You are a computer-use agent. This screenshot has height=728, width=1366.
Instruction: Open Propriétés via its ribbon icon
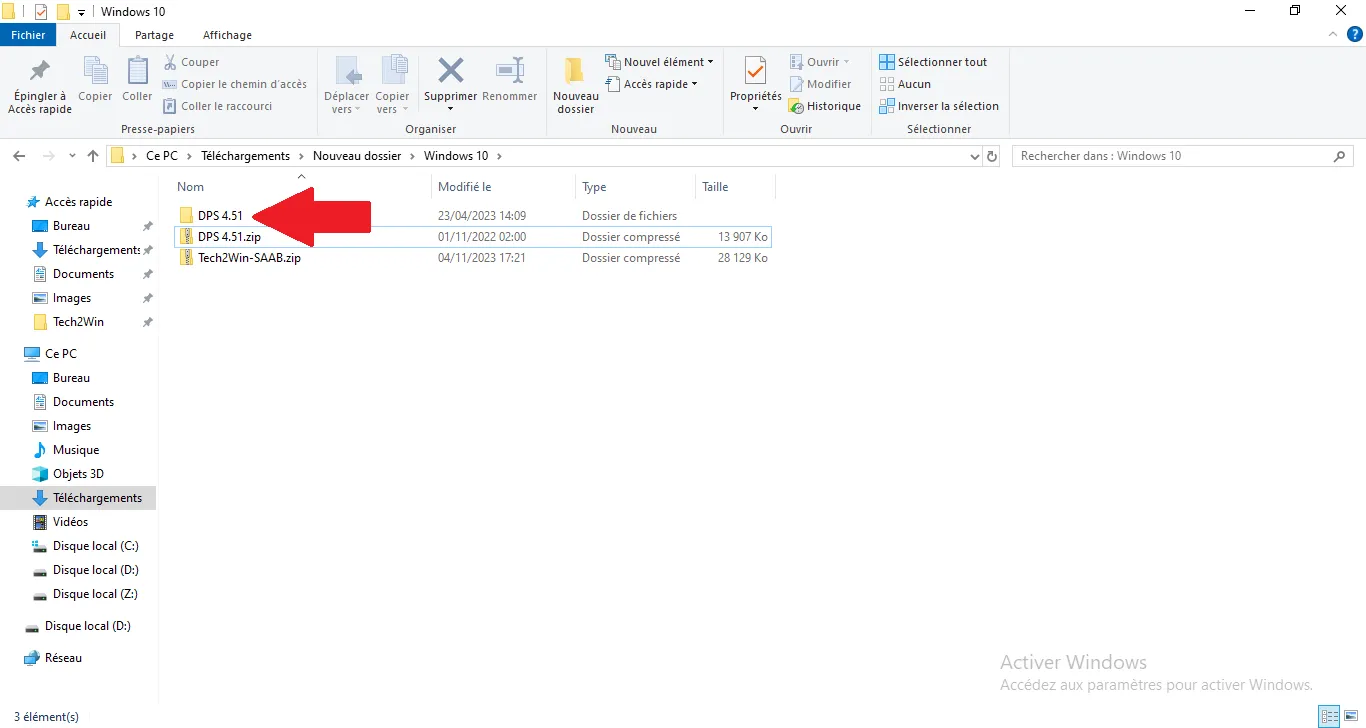(x=755, y=80)
